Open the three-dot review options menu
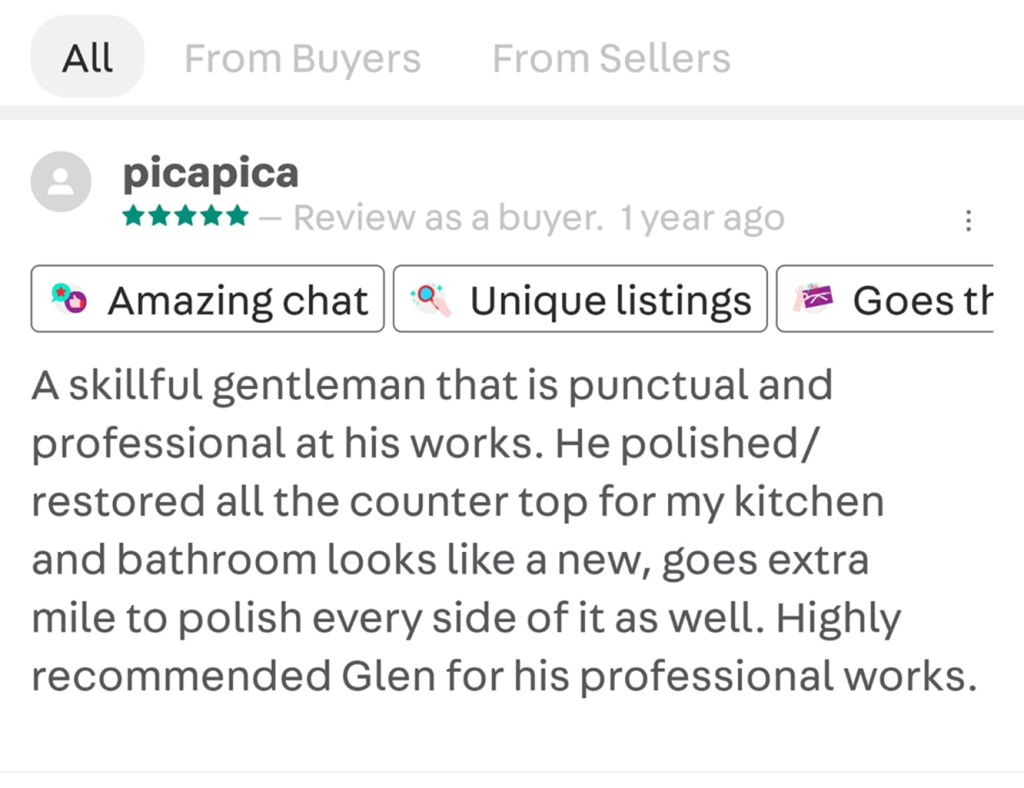The image size is (1024, 788). tap(967, 220)
